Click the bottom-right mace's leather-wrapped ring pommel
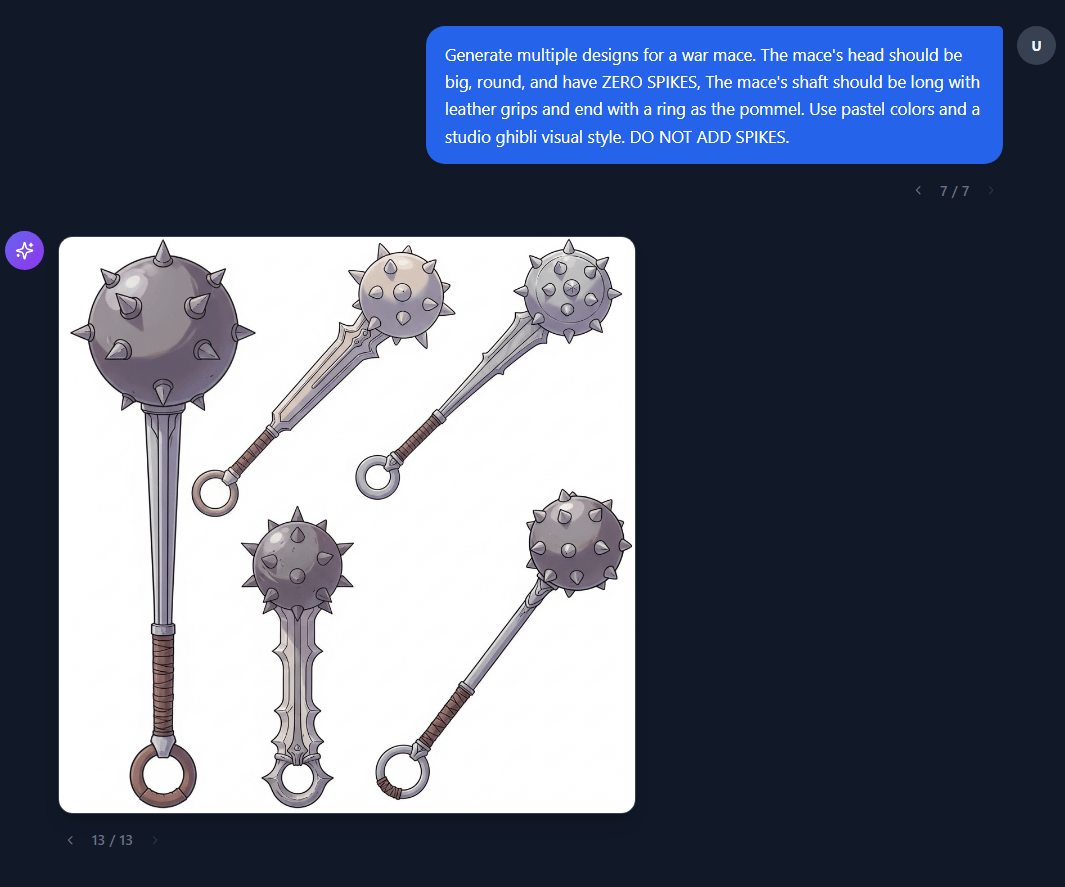The height and width of the screenshot is (887, 1065). pos(402,772)
